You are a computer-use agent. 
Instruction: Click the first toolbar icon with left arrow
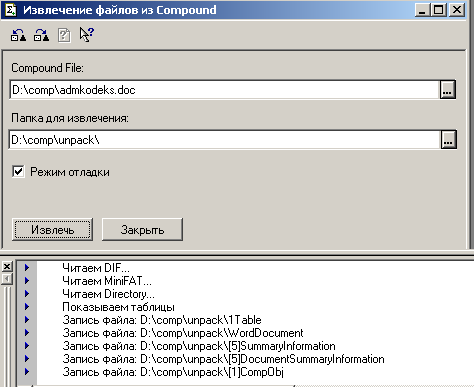pyautogui.click(x=19, y=35)
